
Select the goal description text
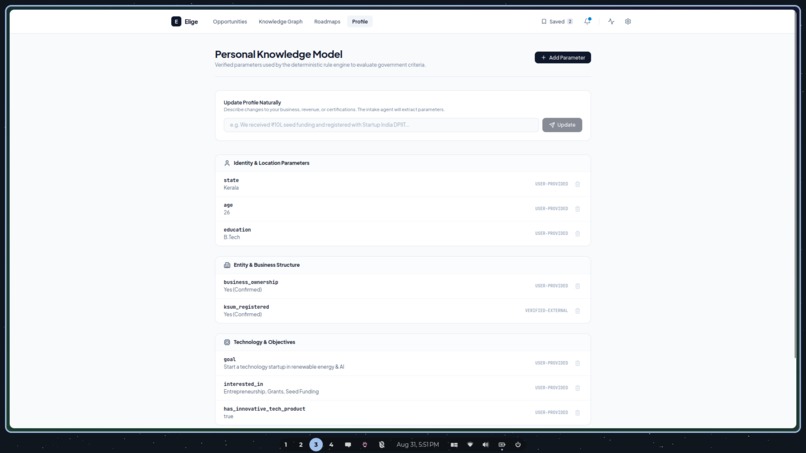pyautogui.click(x=284, y=367)
